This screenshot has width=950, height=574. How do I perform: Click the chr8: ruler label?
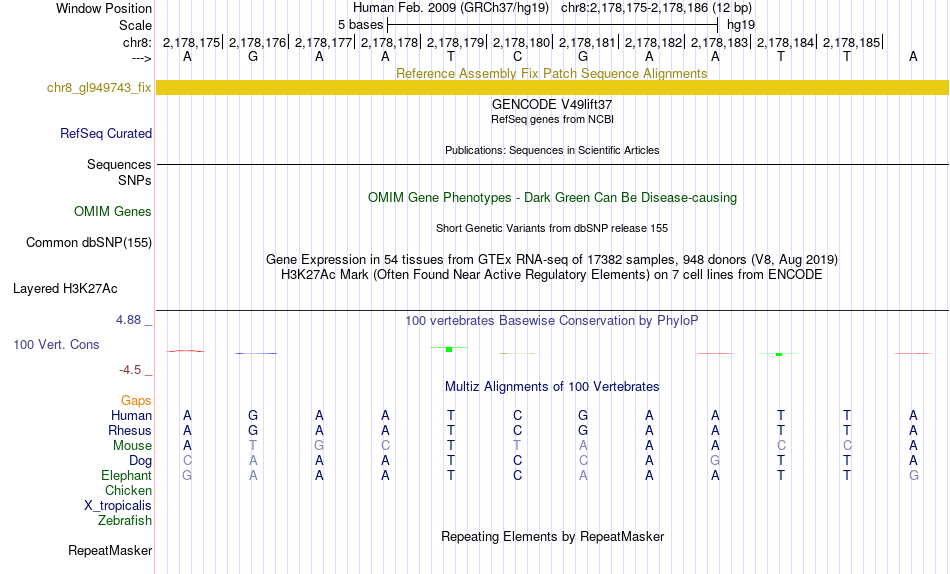pyautogui.click(x=137, y=42)
